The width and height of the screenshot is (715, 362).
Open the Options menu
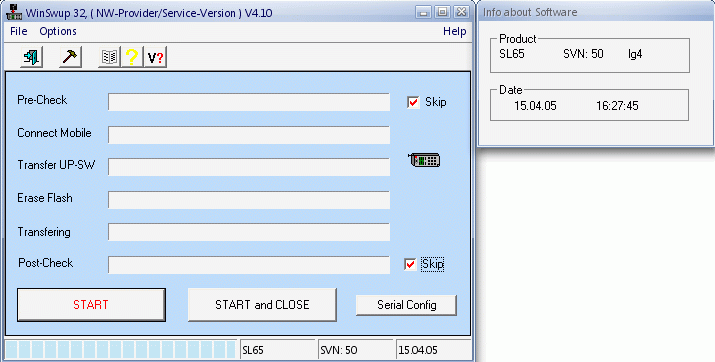pyautogui.click(x=58, y=31)
